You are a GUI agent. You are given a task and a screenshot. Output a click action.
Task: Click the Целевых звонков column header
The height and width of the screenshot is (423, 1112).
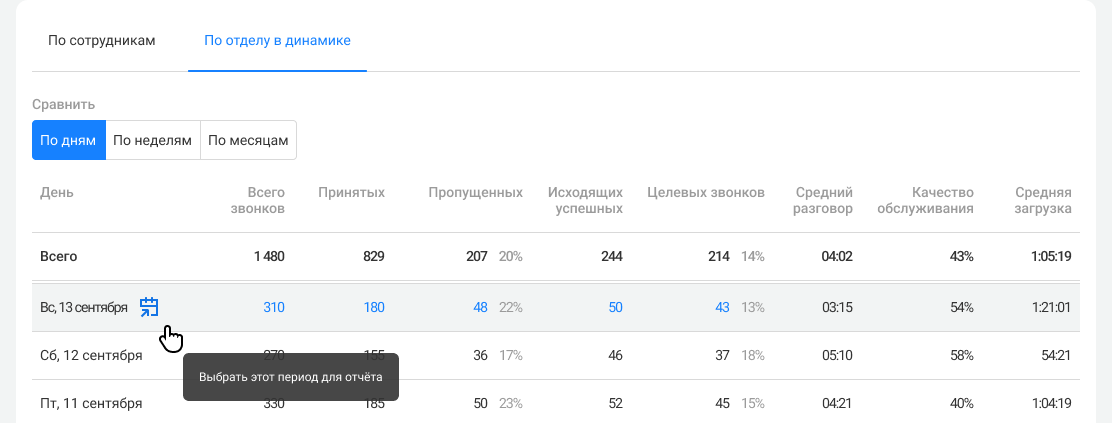coord(706,192)
